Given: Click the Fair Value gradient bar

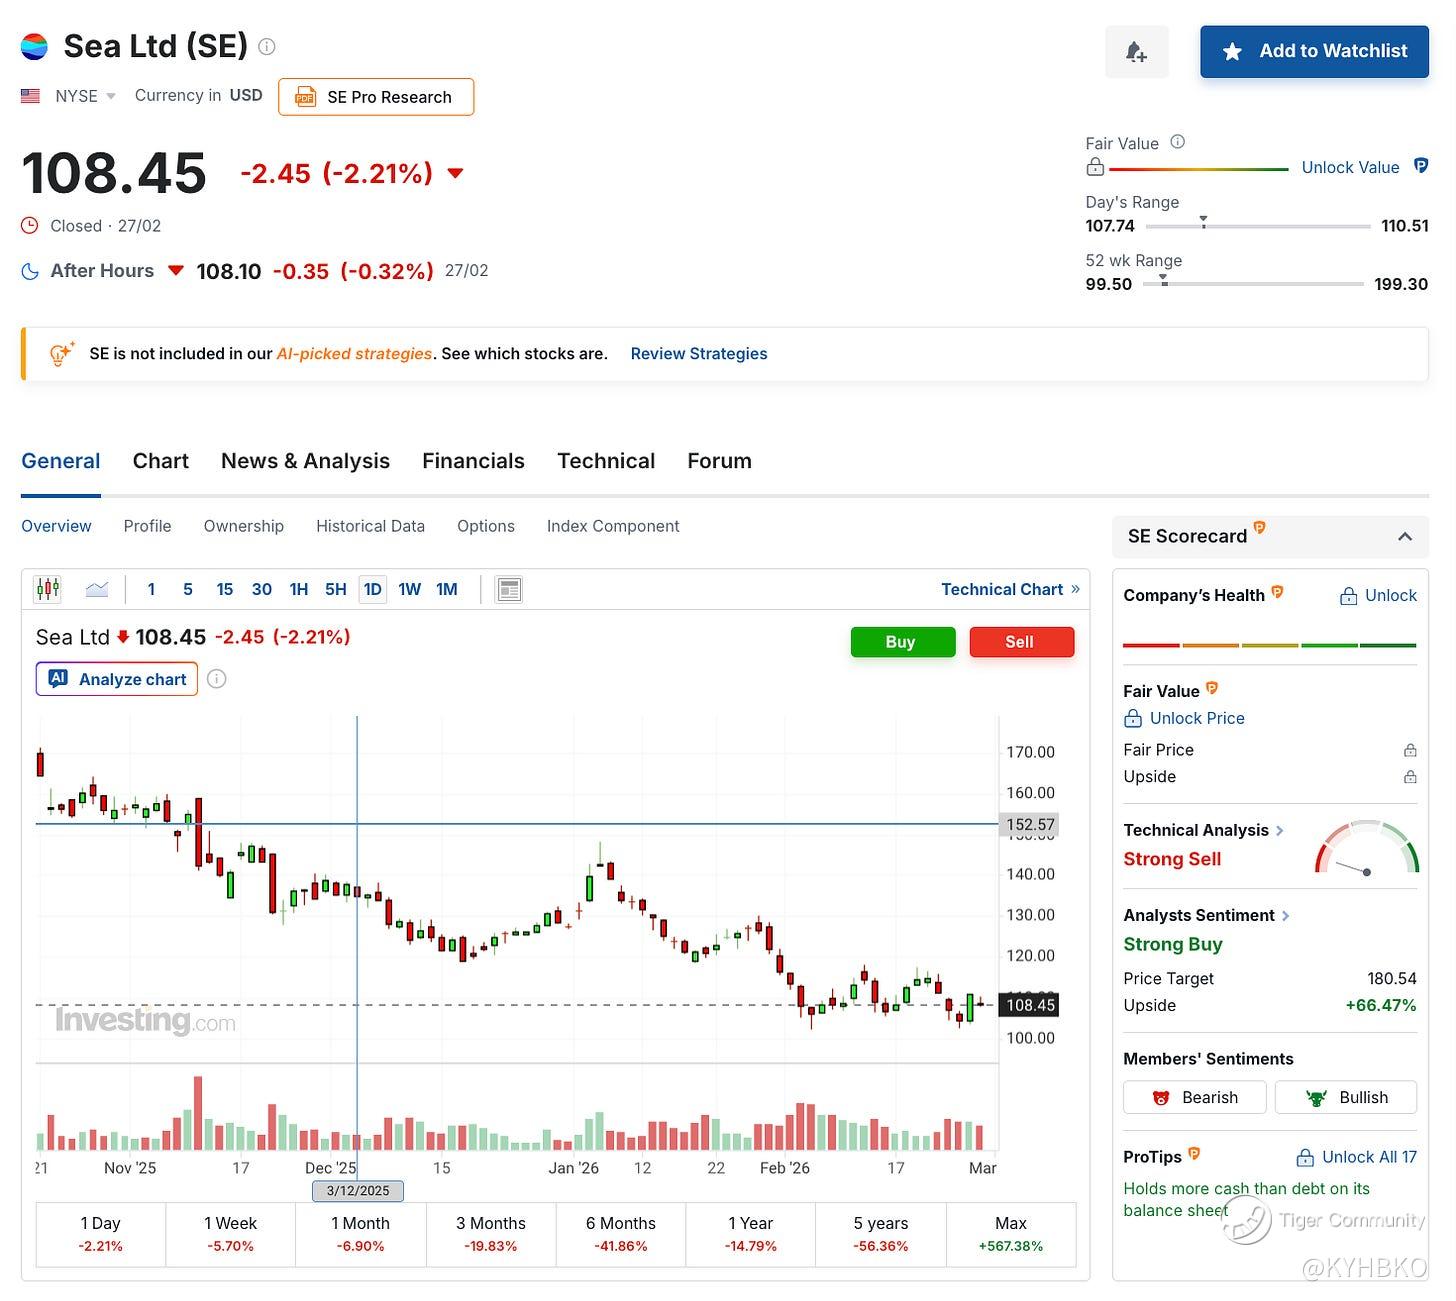Looking at the screenshot, I should pos(1198,169).
